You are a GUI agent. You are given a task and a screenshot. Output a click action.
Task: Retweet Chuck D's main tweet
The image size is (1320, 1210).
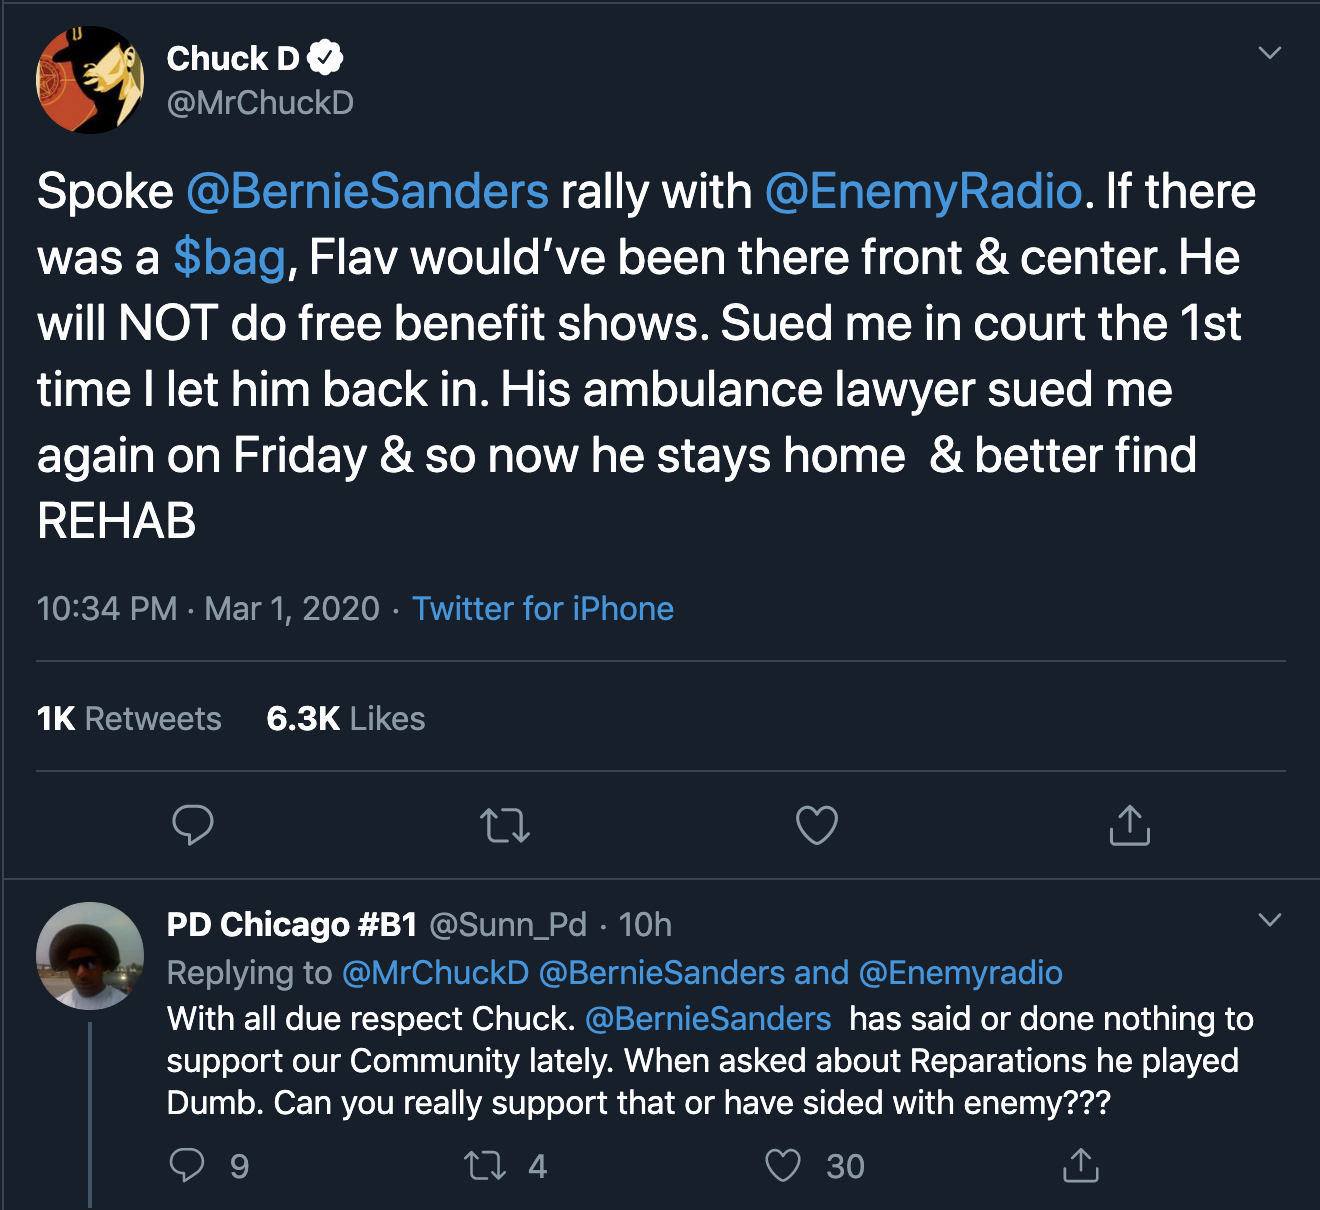(505, 825)
